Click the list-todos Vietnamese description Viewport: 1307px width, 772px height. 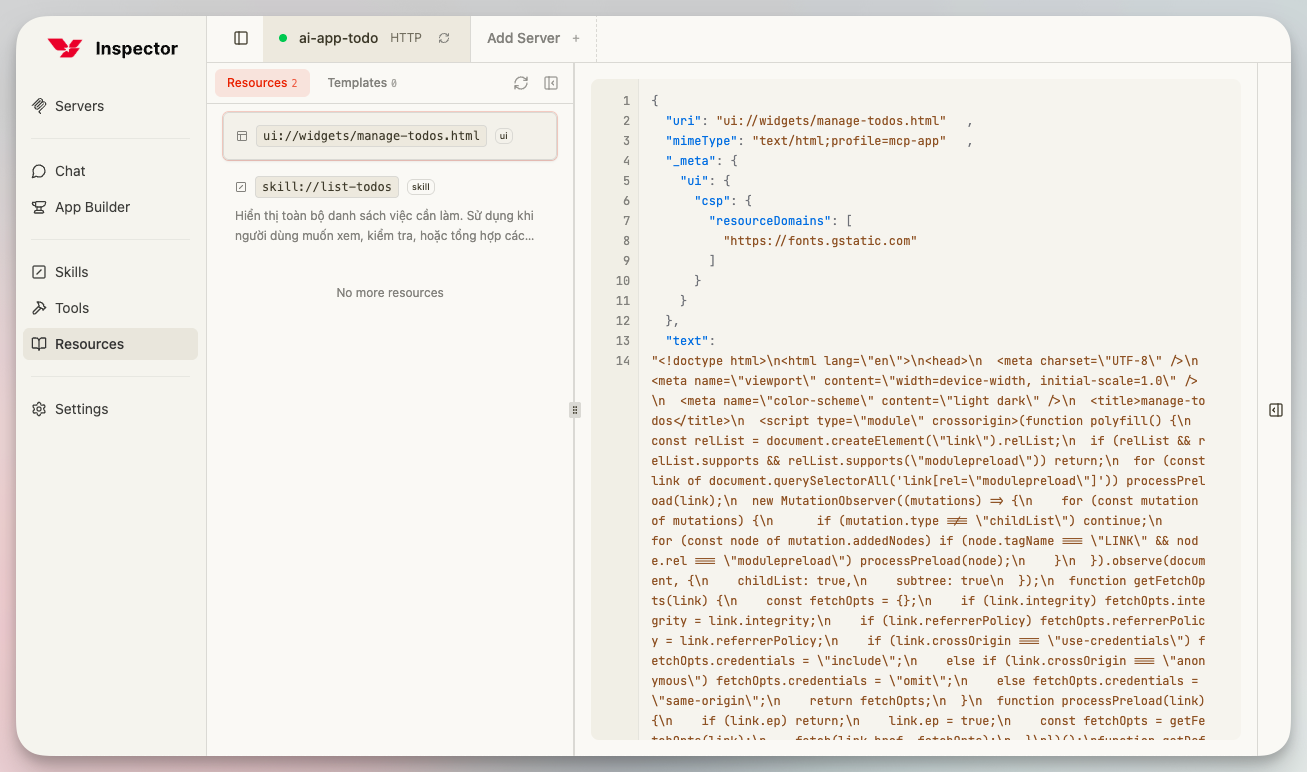click(385, 226)
